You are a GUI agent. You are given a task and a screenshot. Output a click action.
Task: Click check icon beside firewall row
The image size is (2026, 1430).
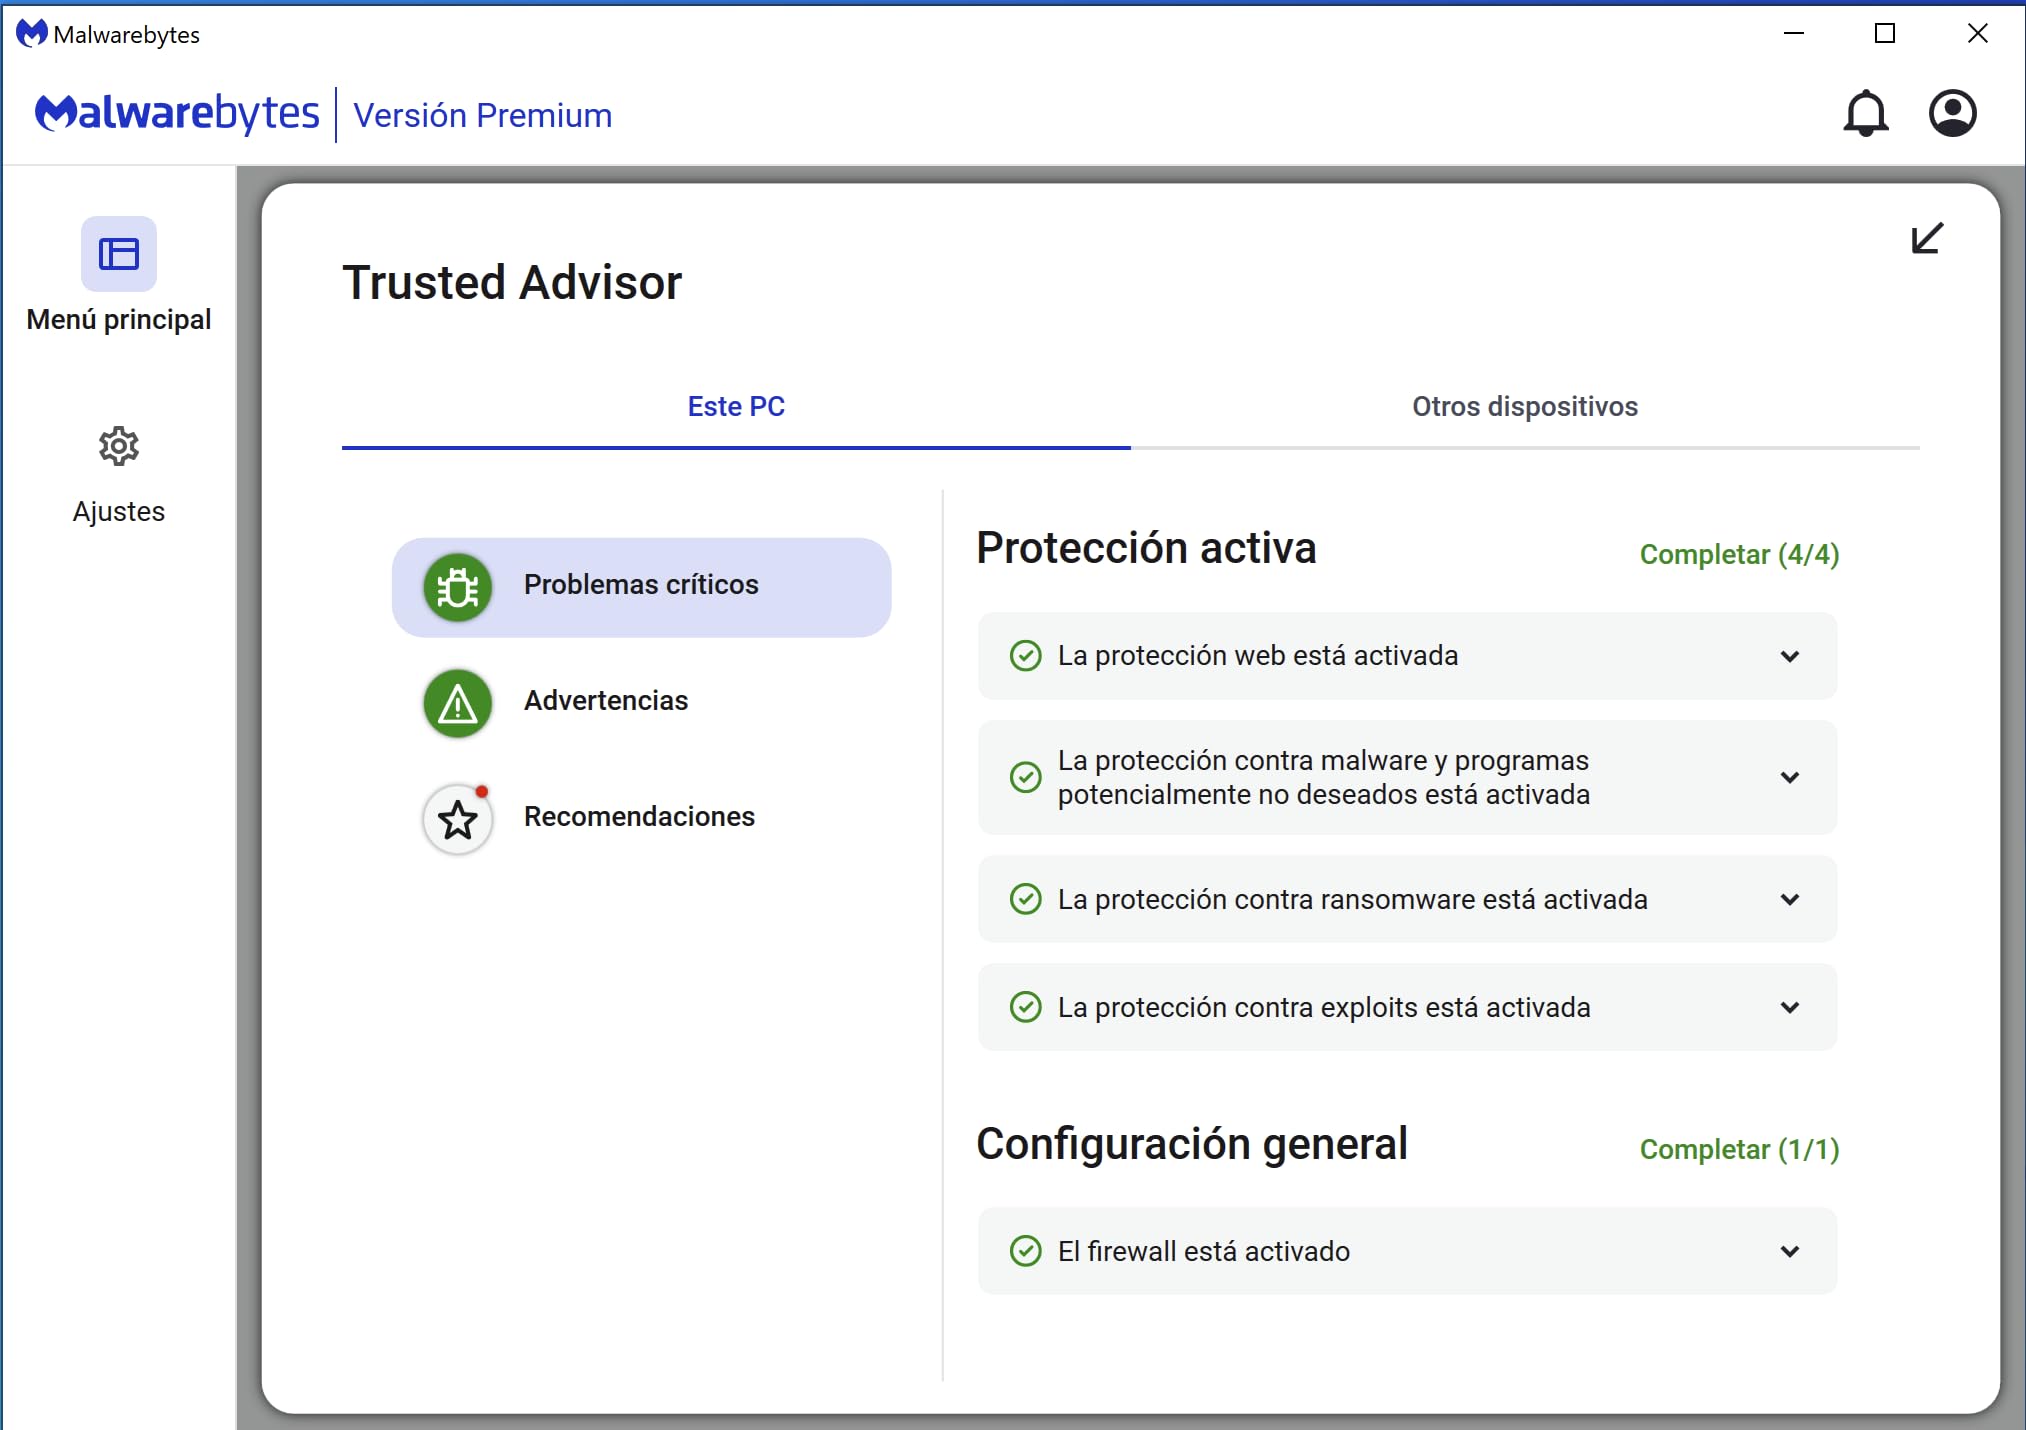pos(1026,1251)
